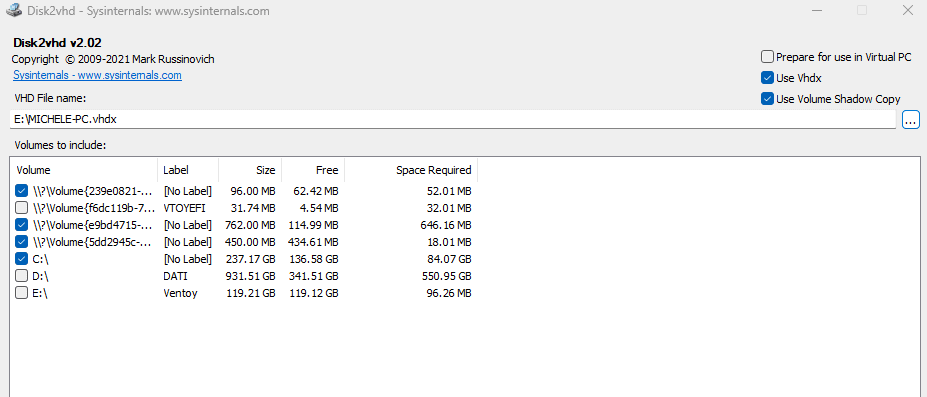Click the Disk2vhd app icon in title bar

(13, 11)
